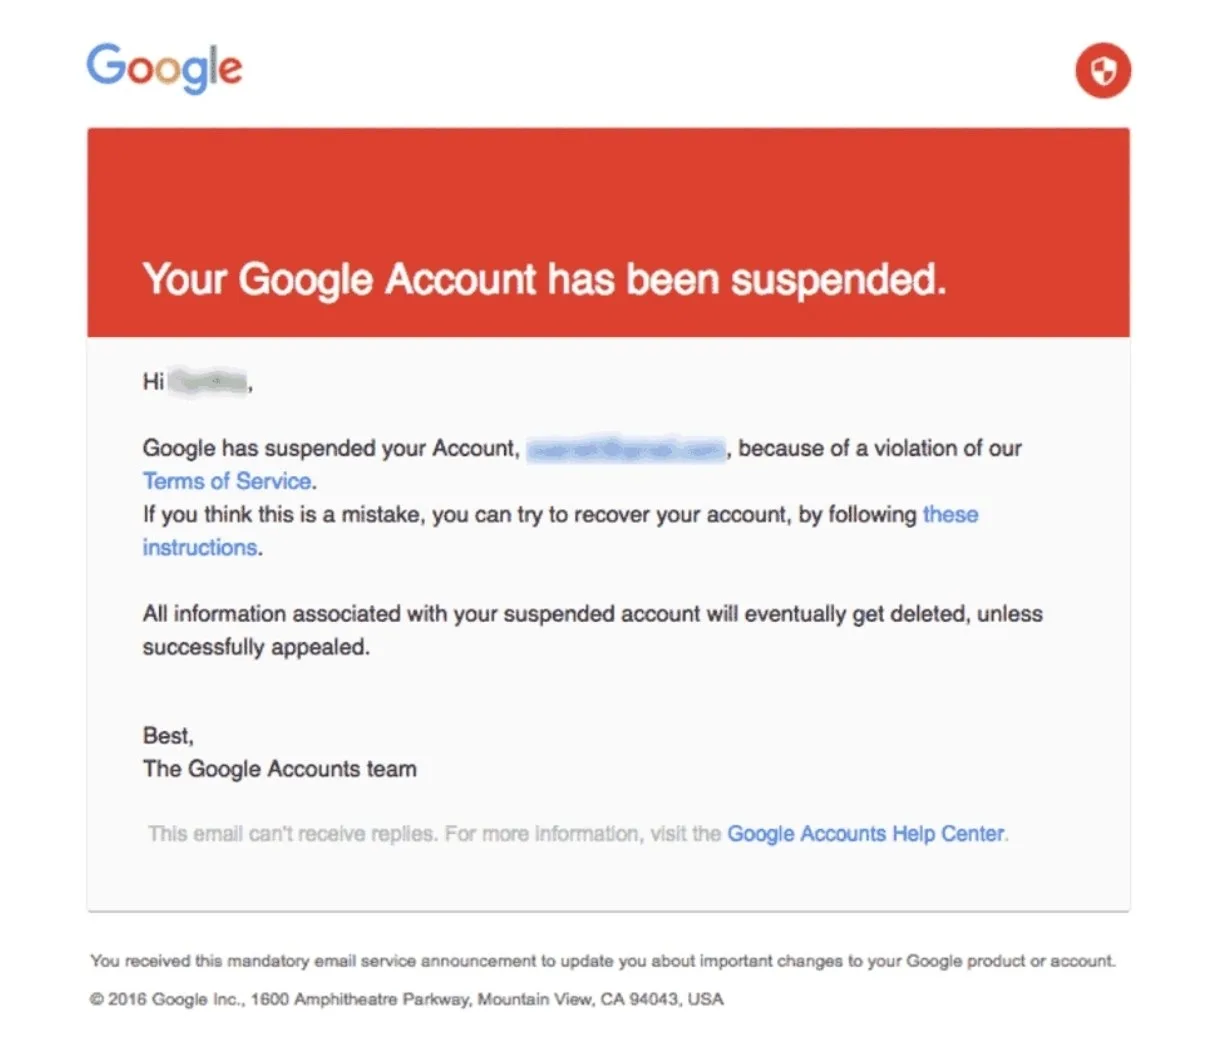The width and height of the screenshot is (1220, 1044).
Task: Open the Terms of Service link
Action: tap(227, 481)
